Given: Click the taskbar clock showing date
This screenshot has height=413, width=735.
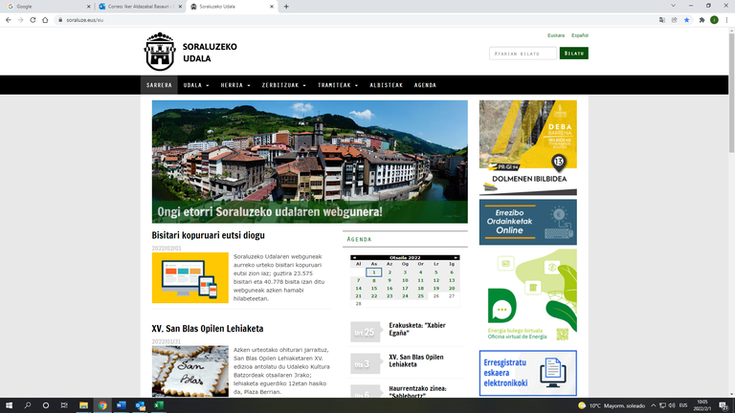Looking at the screenshot, I should coord(702,405).
